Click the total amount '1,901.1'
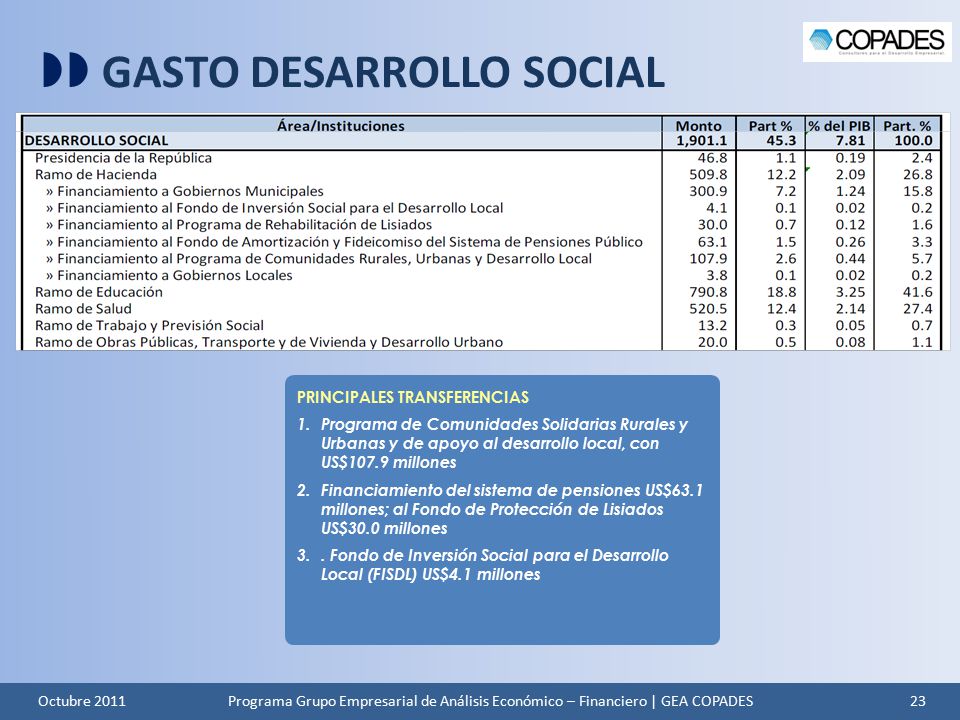 point(702,141)
